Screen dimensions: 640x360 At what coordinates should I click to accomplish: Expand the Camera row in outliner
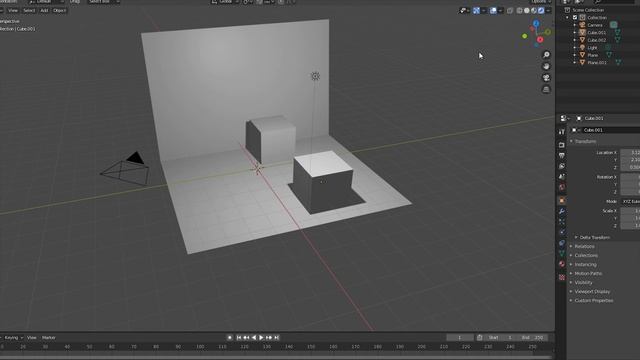(x=575, y=25)
